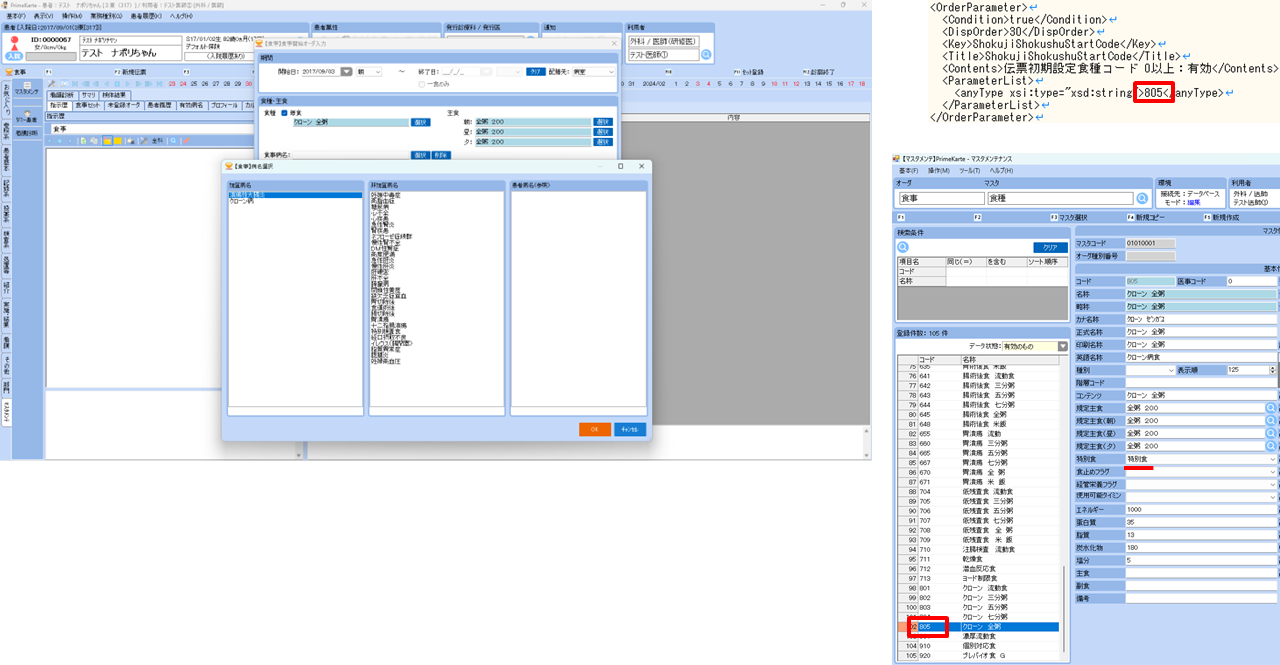Select row 801 クローン 流動食 in master list
Screen dimensions: 1280x665
point(978,588)
